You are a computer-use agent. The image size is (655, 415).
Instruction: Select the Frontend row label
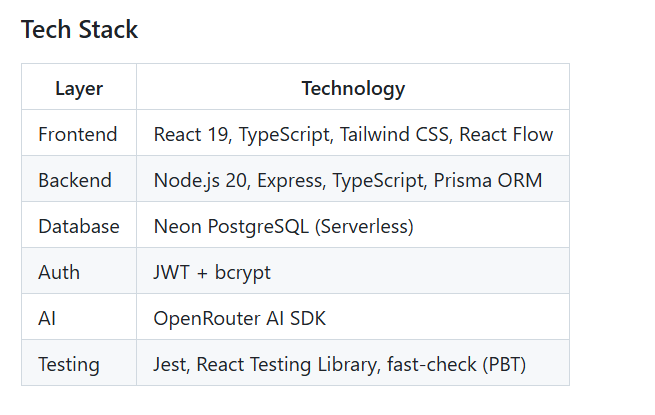(x=77, y=134)
